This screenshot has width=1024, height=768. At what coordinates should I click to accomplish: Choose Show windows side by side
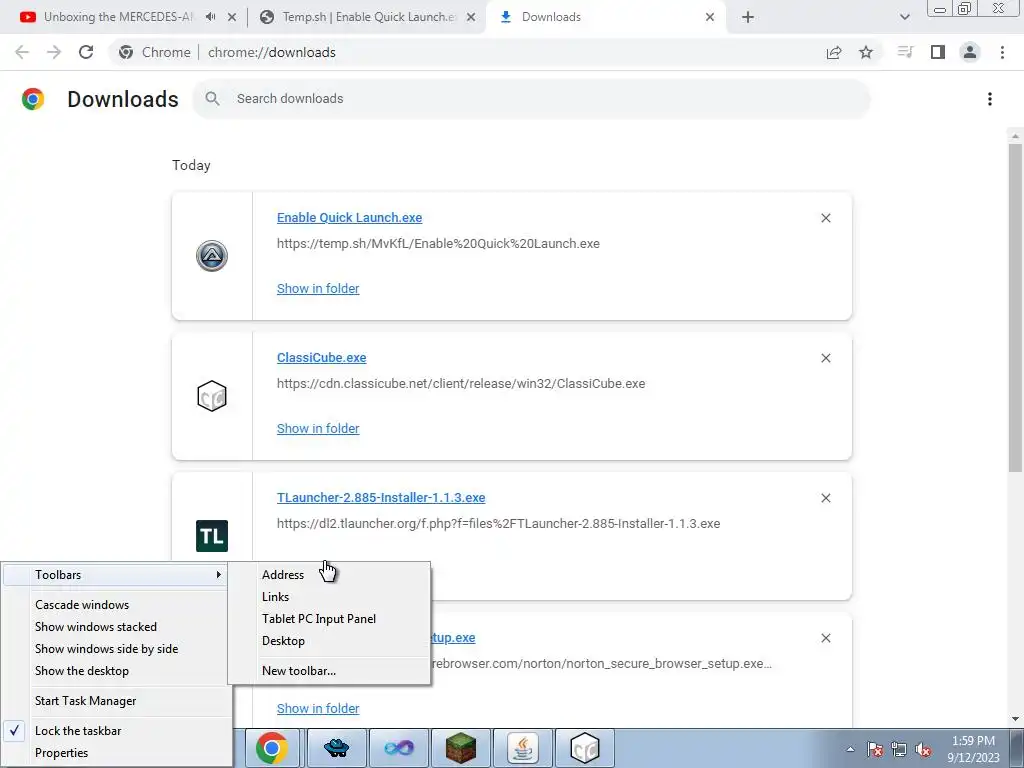[x=118, y=648]
